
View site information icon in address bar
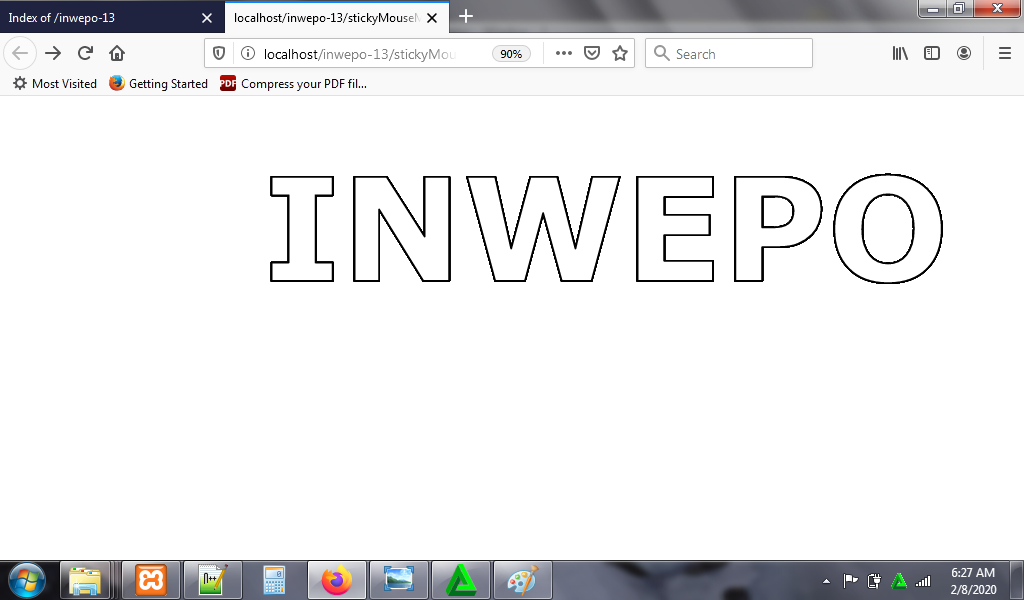[x=248, y=54]
